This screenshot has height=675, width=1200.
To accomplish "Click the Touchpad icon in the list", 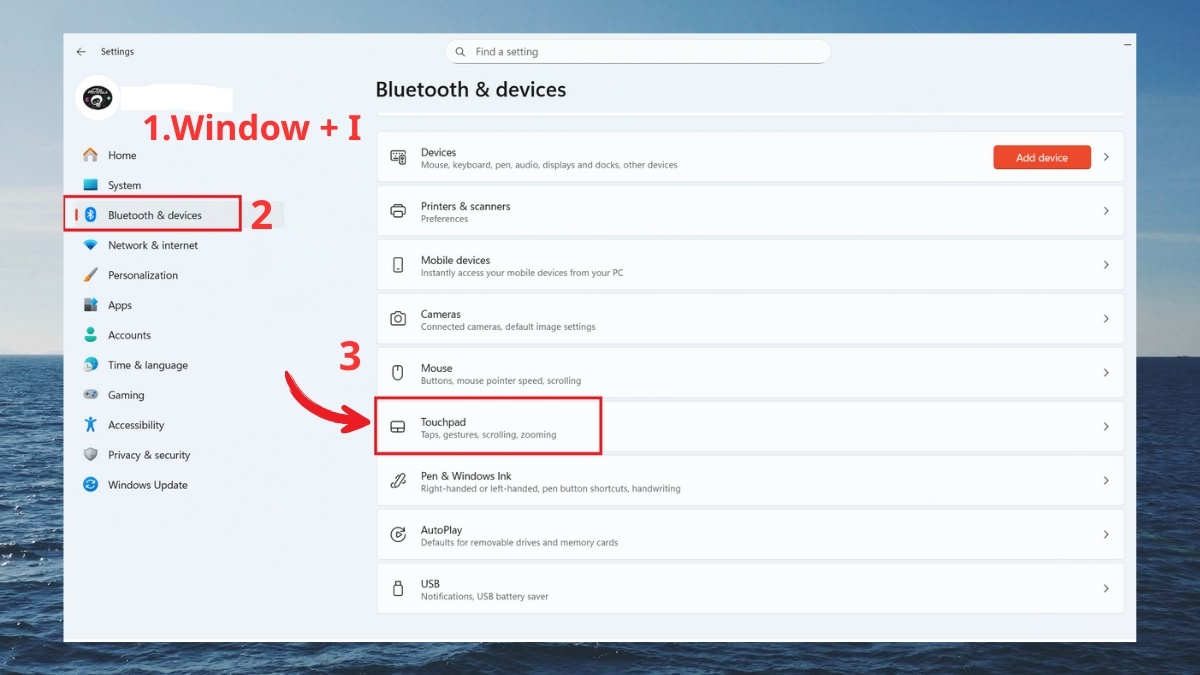I will point(398,427).
